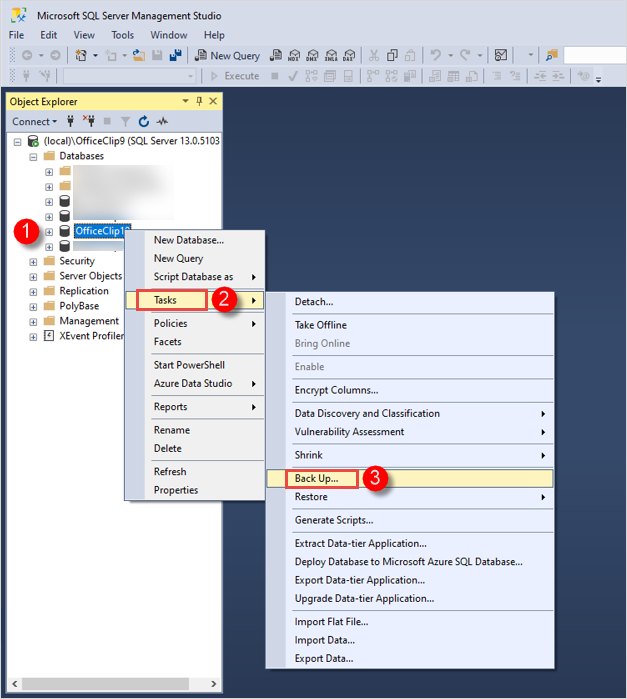
Task: Open the Undo history dropdown arrow
Action: pyautogui.click(x=450, y=56)
